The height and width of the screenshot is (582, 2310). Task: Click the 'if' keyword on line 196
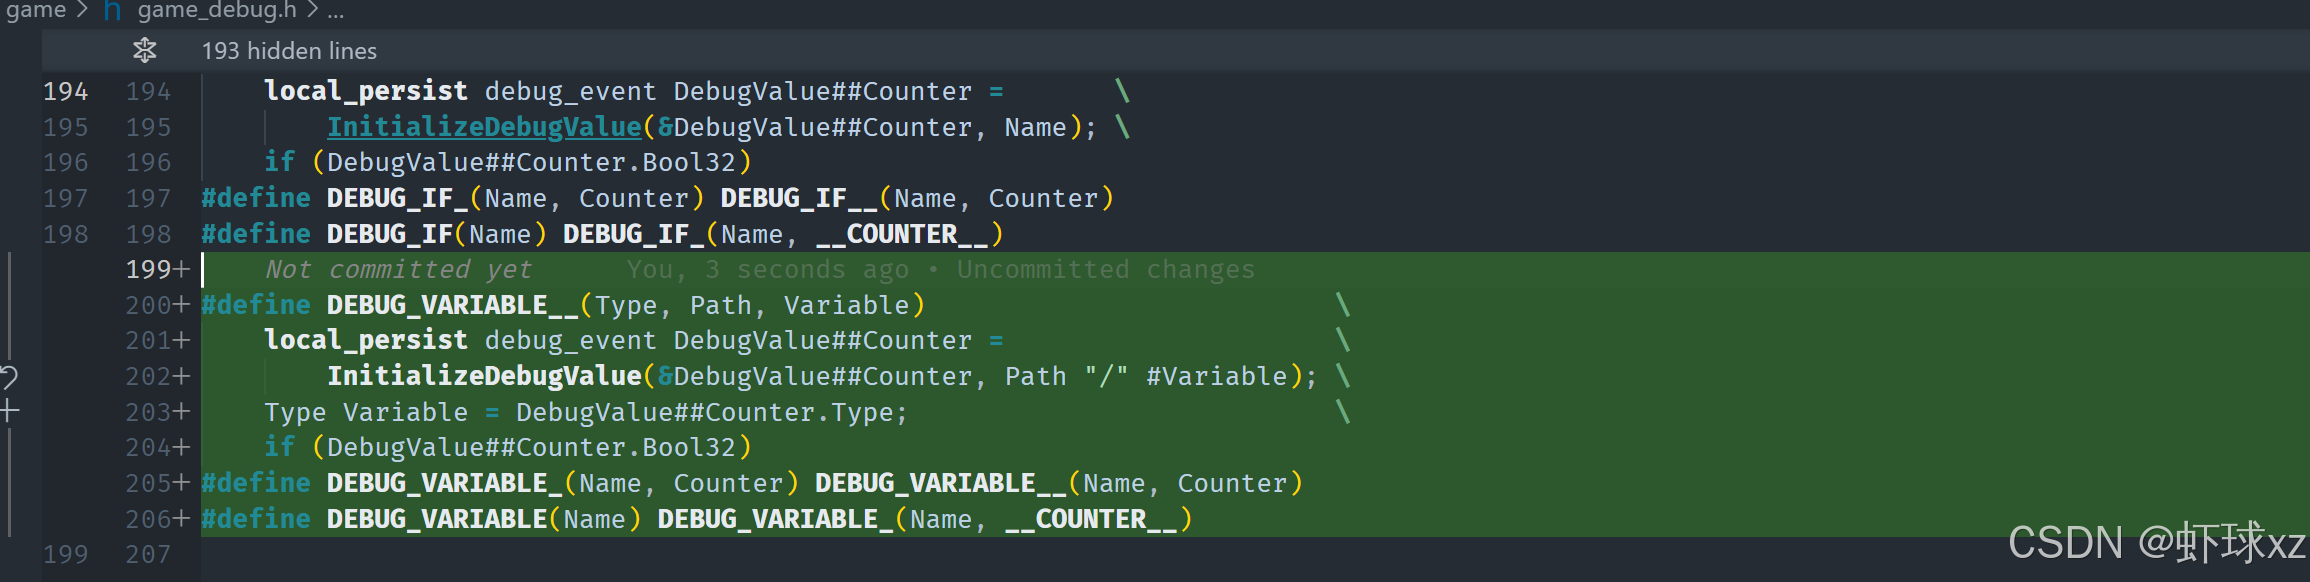(279, 162)
